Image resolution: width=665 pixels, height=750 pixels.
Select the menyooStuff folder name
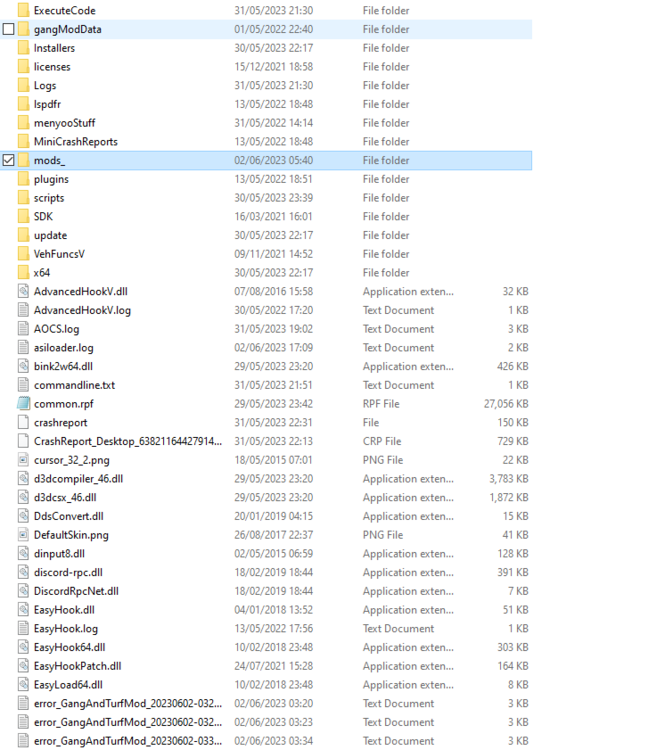(64, 123)
